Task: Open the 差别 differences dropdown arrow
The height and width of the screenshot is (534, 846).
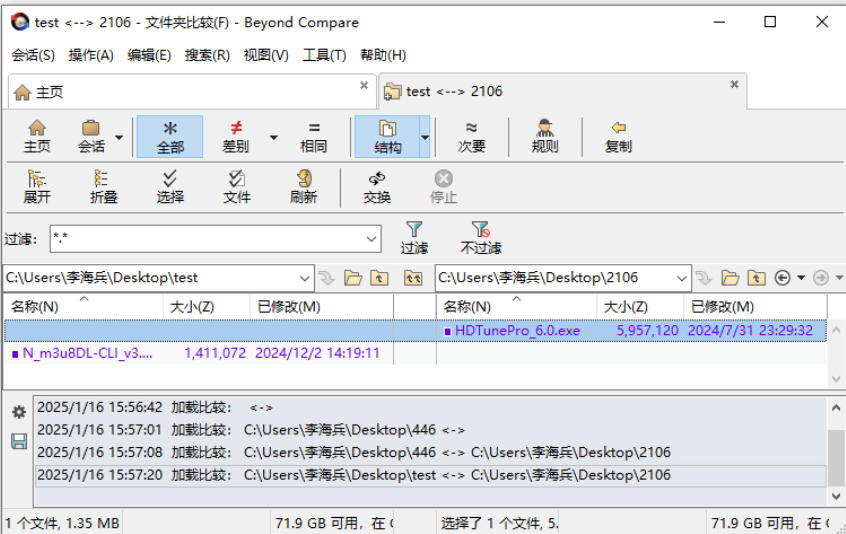Action: [274, 137]
